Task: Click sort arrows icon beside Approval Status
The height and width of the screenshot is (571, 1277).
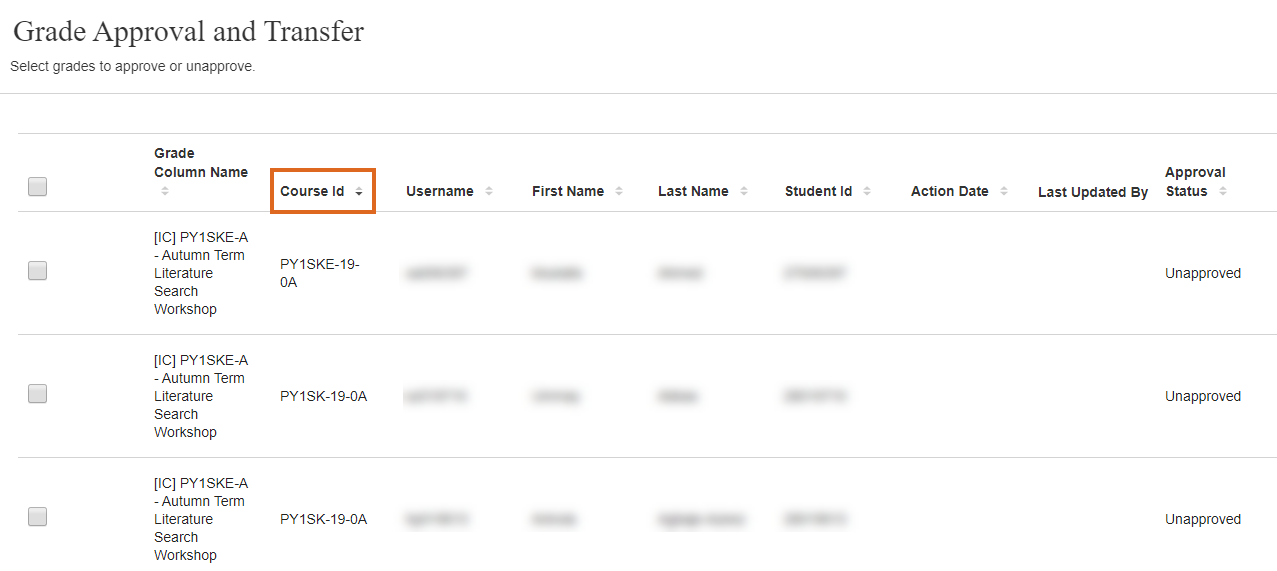Action: [1223, 192]
